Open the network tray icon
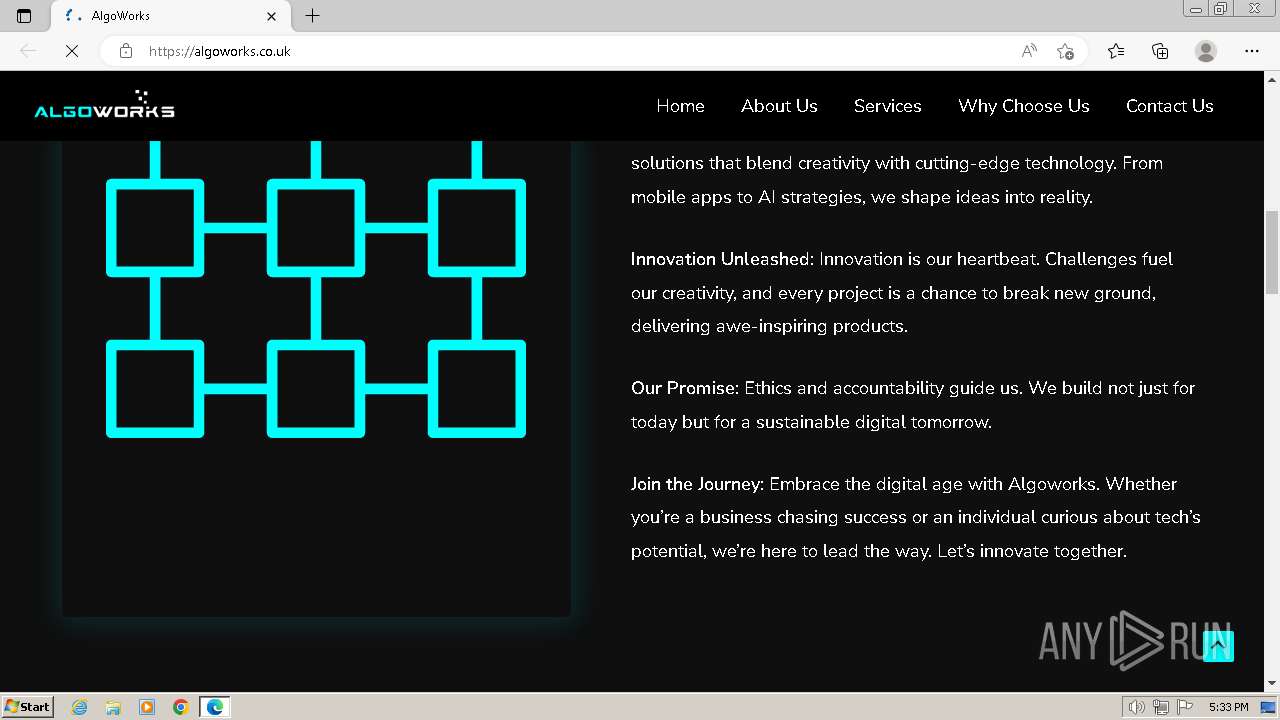This screenshot has height=720, width=1280. point(1161,707)
